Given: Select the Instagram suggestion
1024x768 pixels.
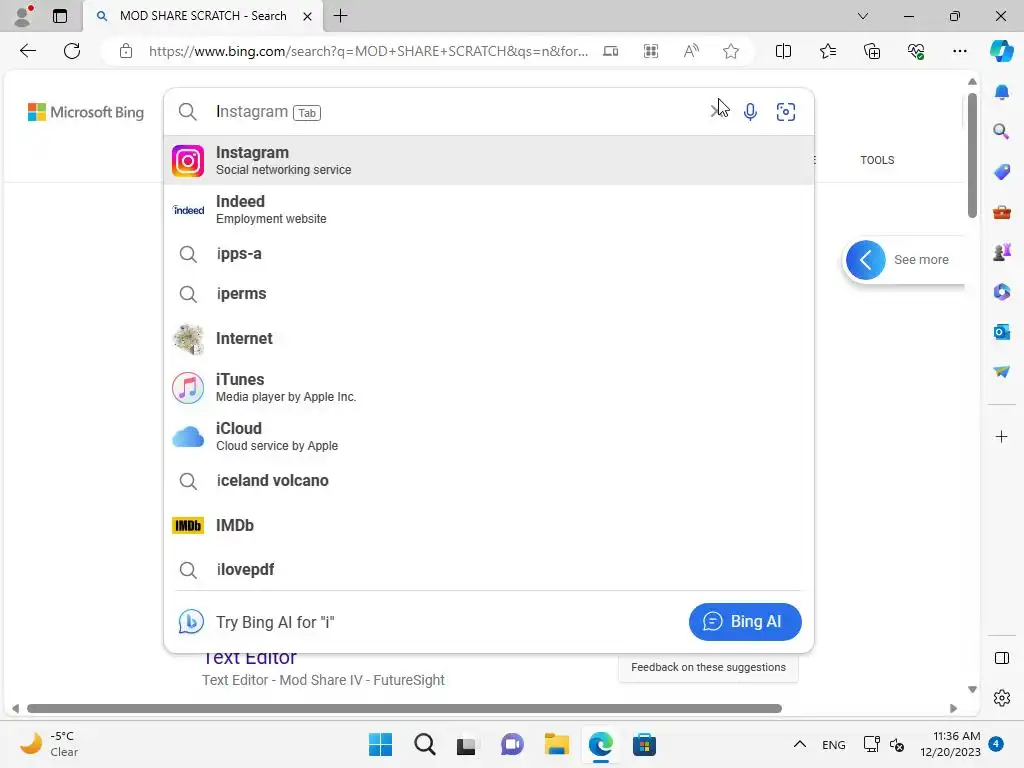Looking at the screenshot, I should pyautogui.click(x=488, y=161).
